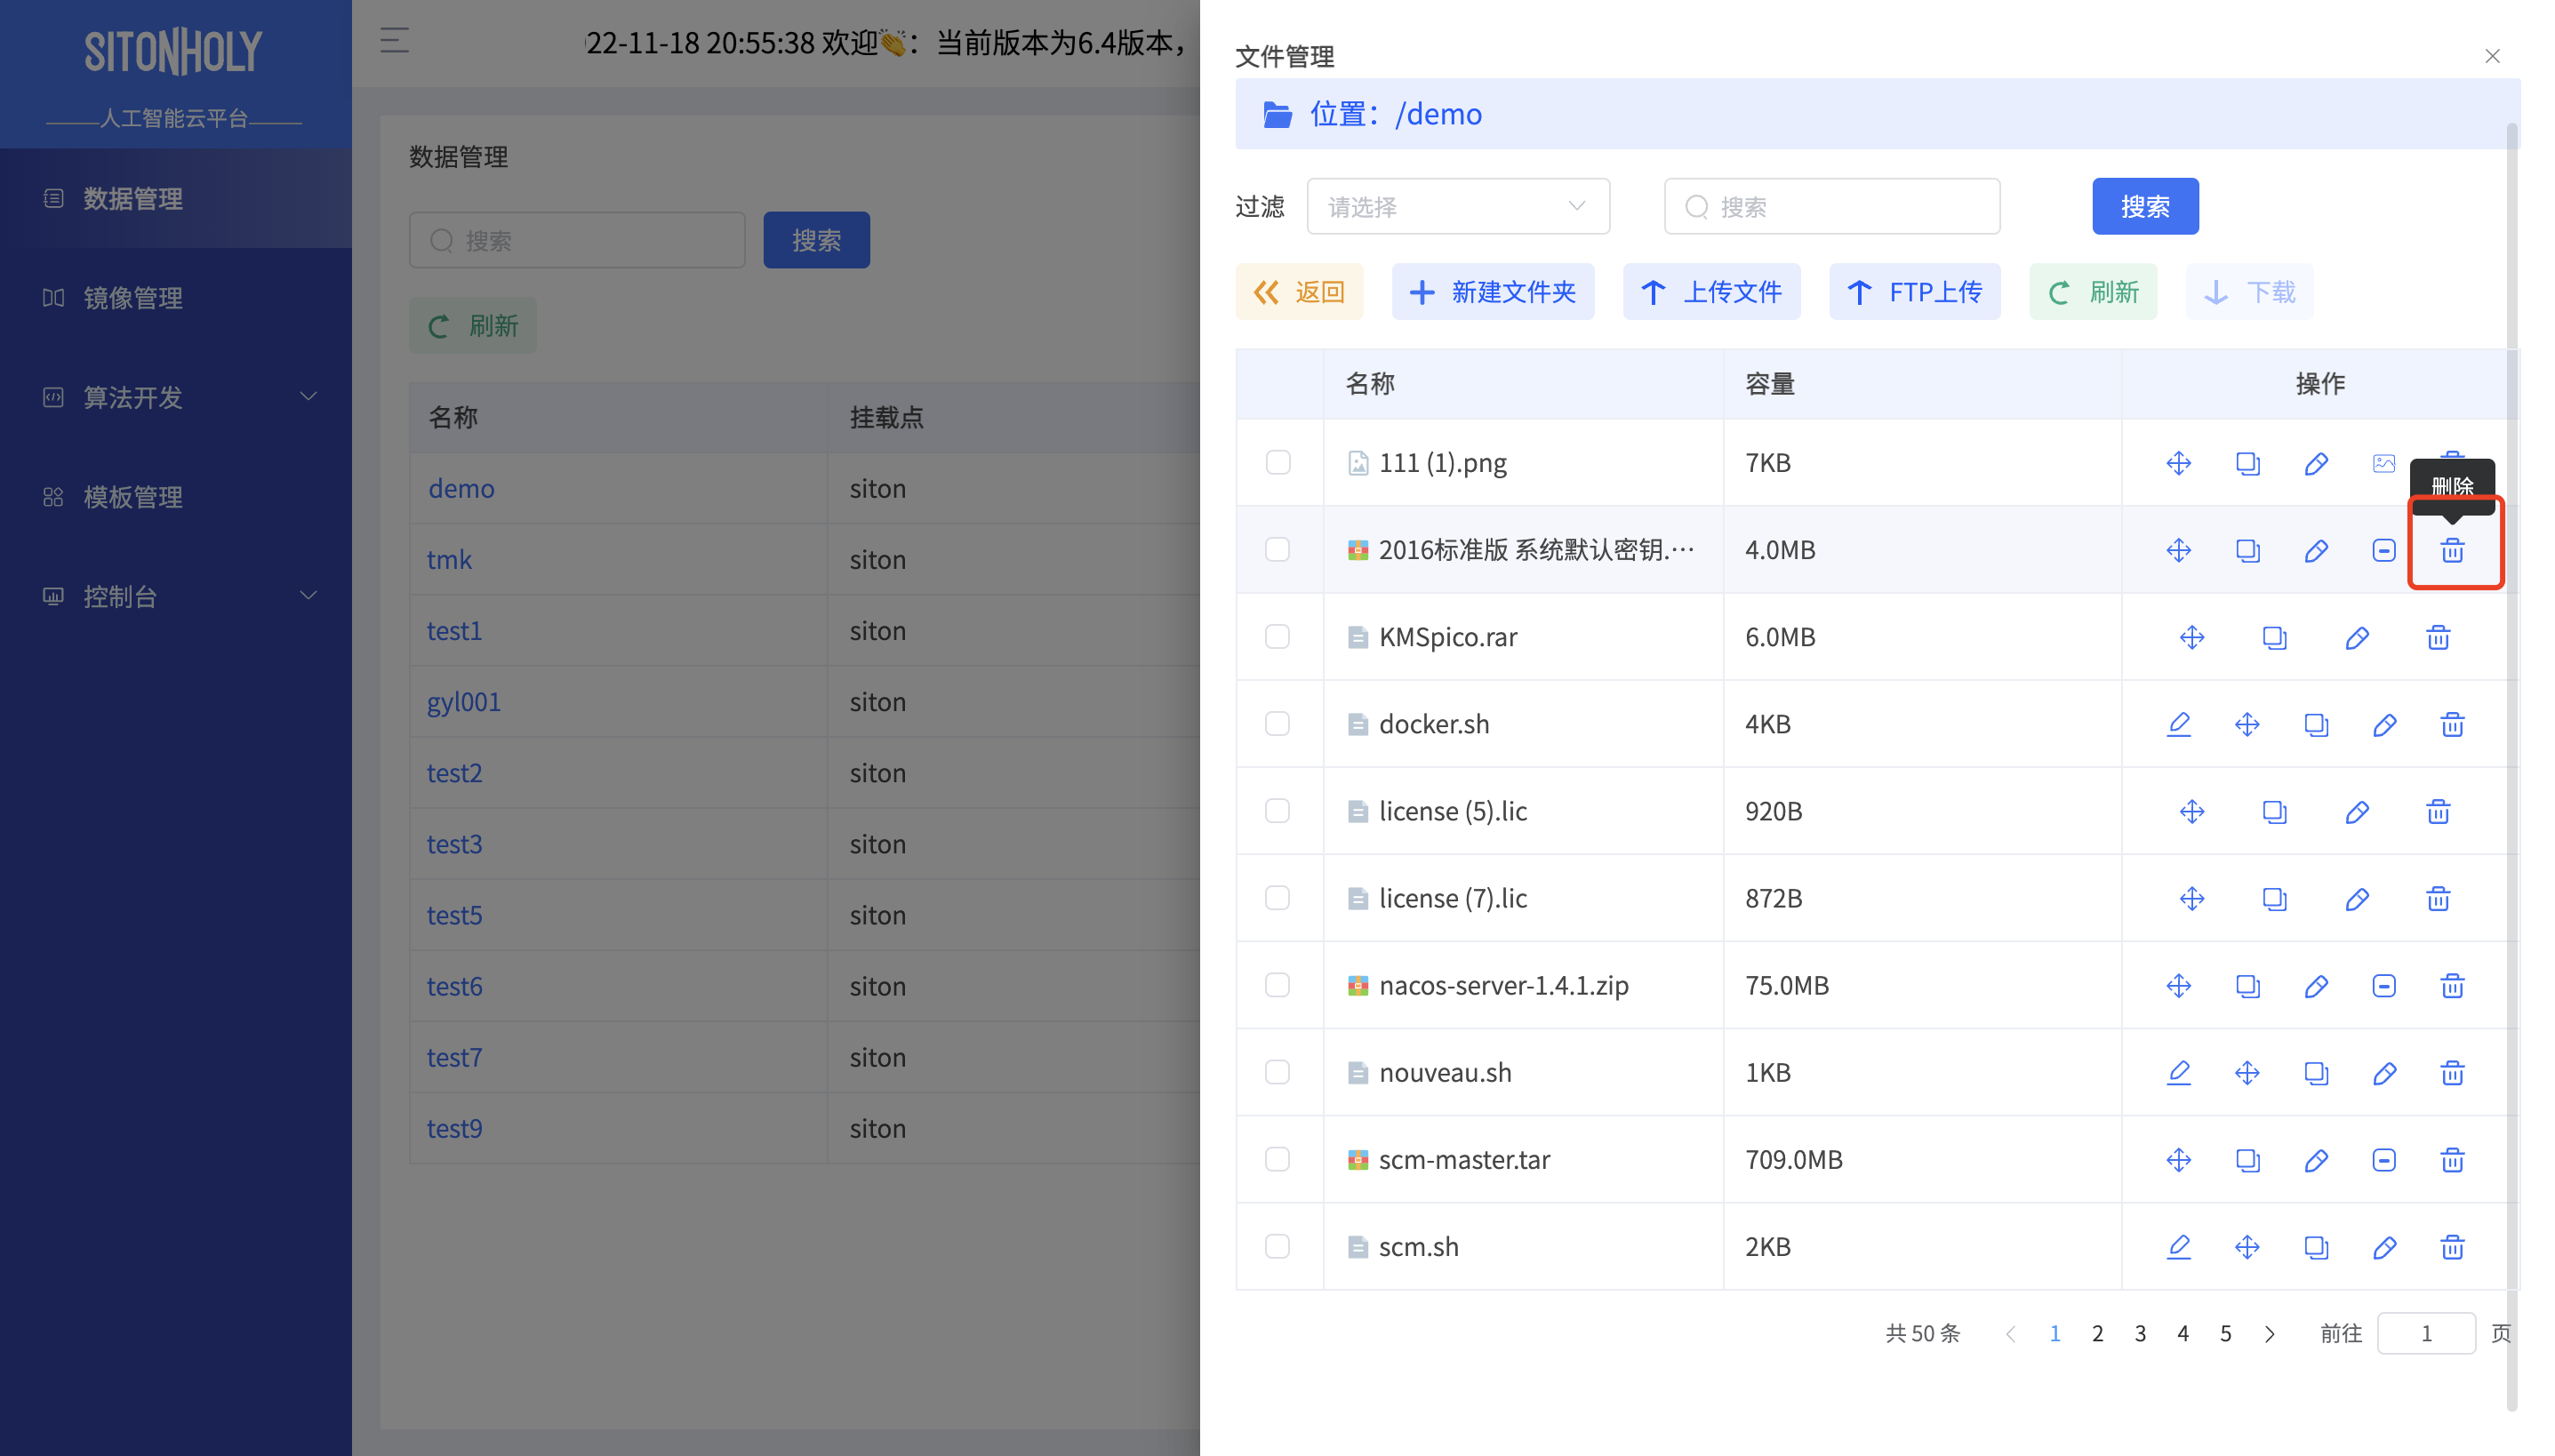Close the 文件管理 drawer
Viewport: 2555px width, 1456px height.
2492,56
